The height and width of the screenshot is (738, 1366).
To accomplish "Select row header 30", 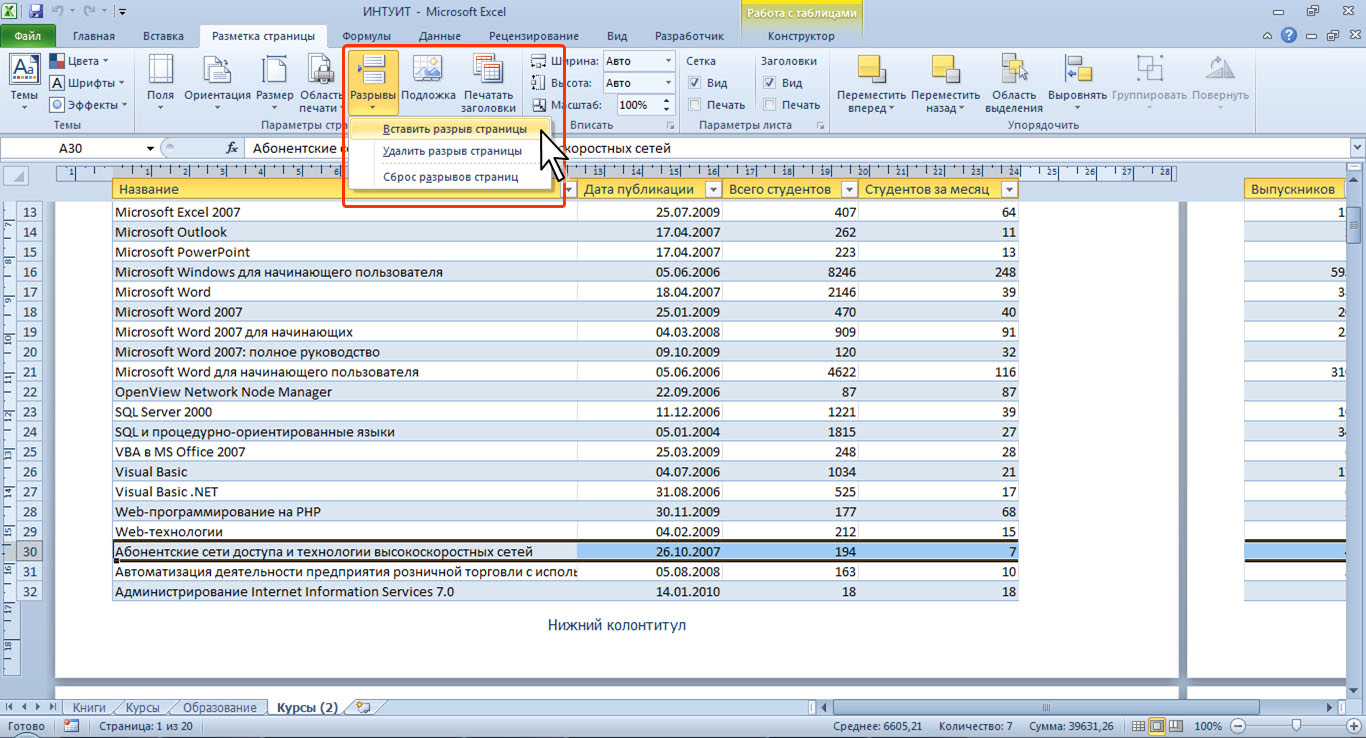I will 29,551.
